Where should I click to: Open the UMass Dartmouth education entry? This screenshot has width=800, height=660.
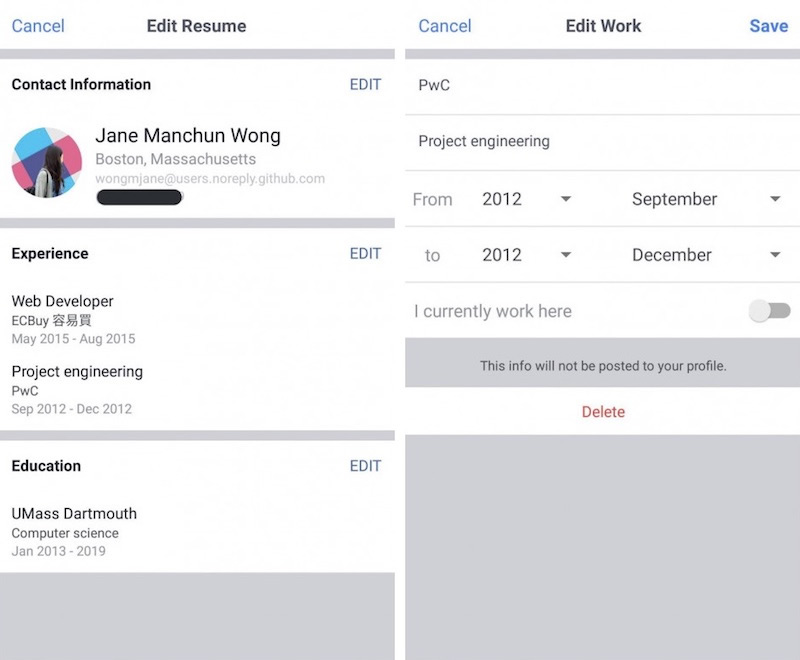click(x=72, y=513)
